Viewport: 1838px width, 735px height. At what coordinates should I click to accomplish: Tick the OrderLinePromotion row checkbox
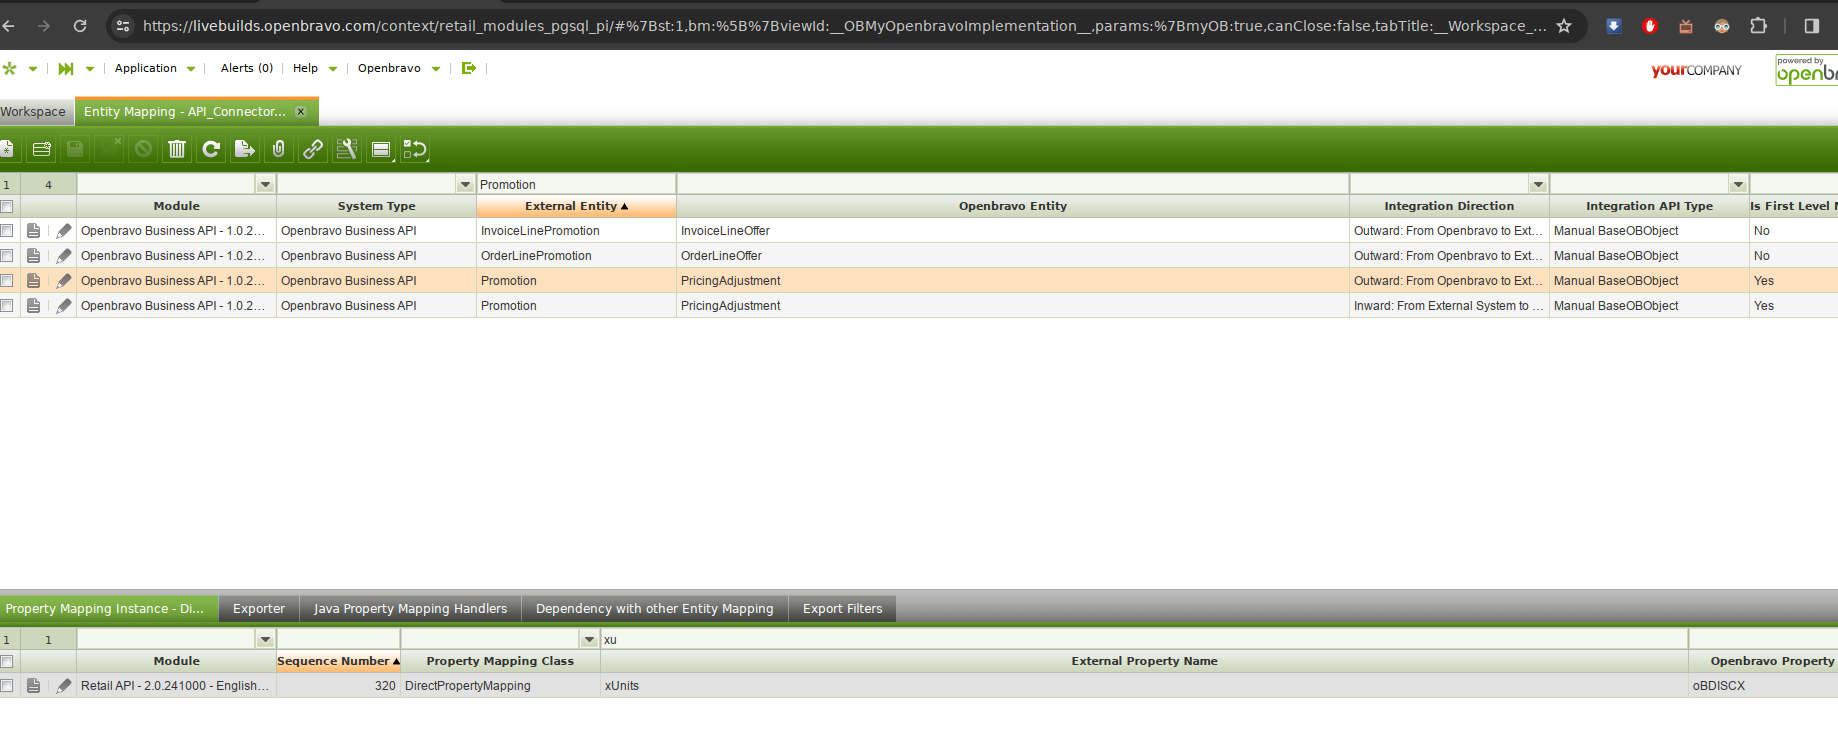click(x=7, y=256)
